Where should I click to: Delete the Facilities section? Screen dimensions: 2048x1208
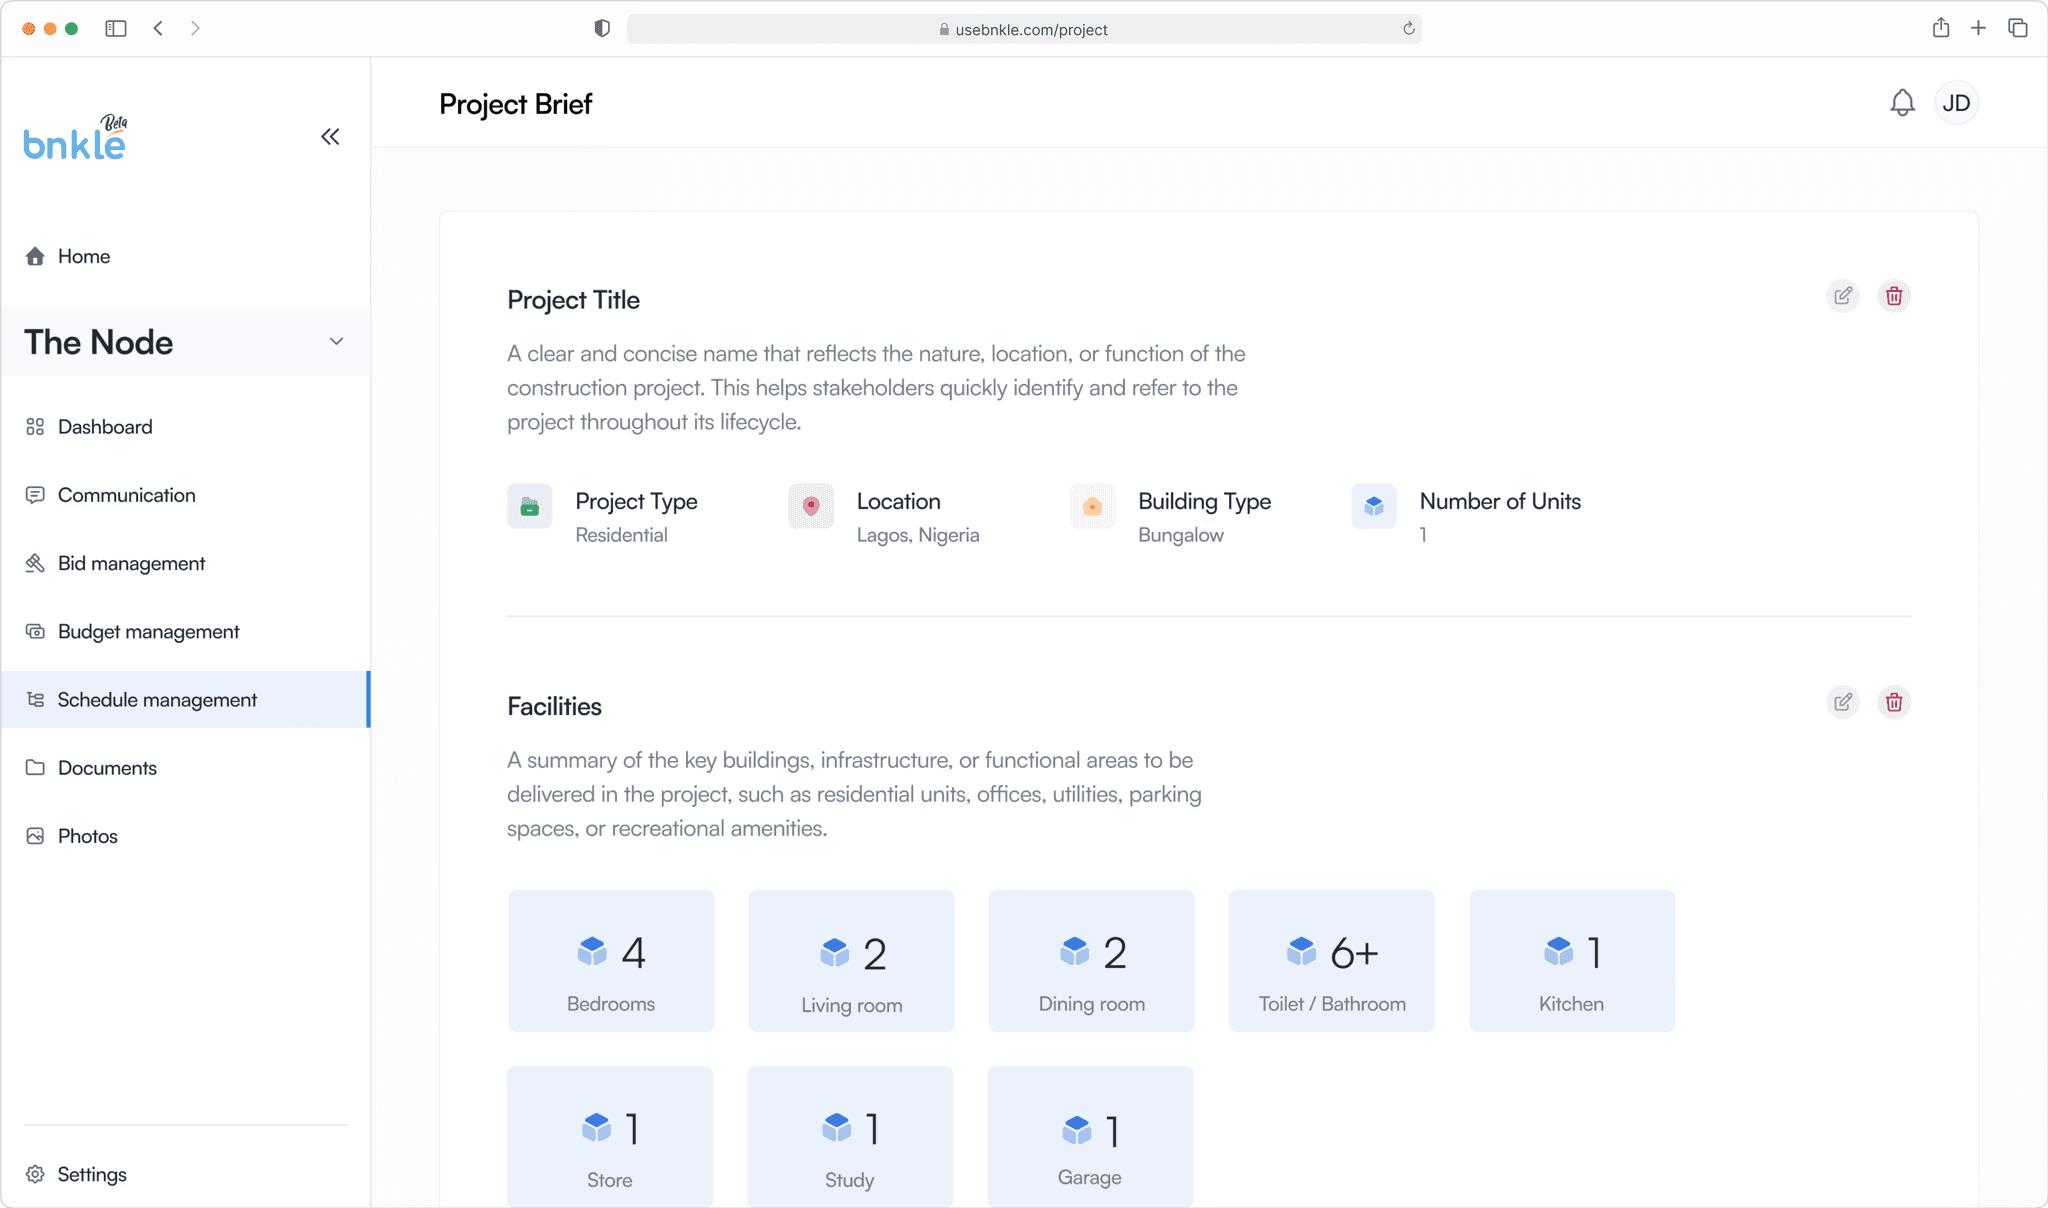(x=1894, y=702)
